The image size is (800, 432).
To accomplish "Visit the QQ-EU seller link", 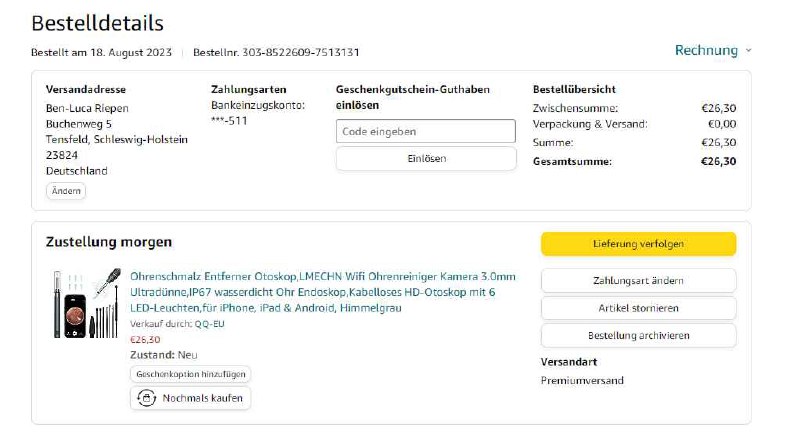I will point(209,324).
